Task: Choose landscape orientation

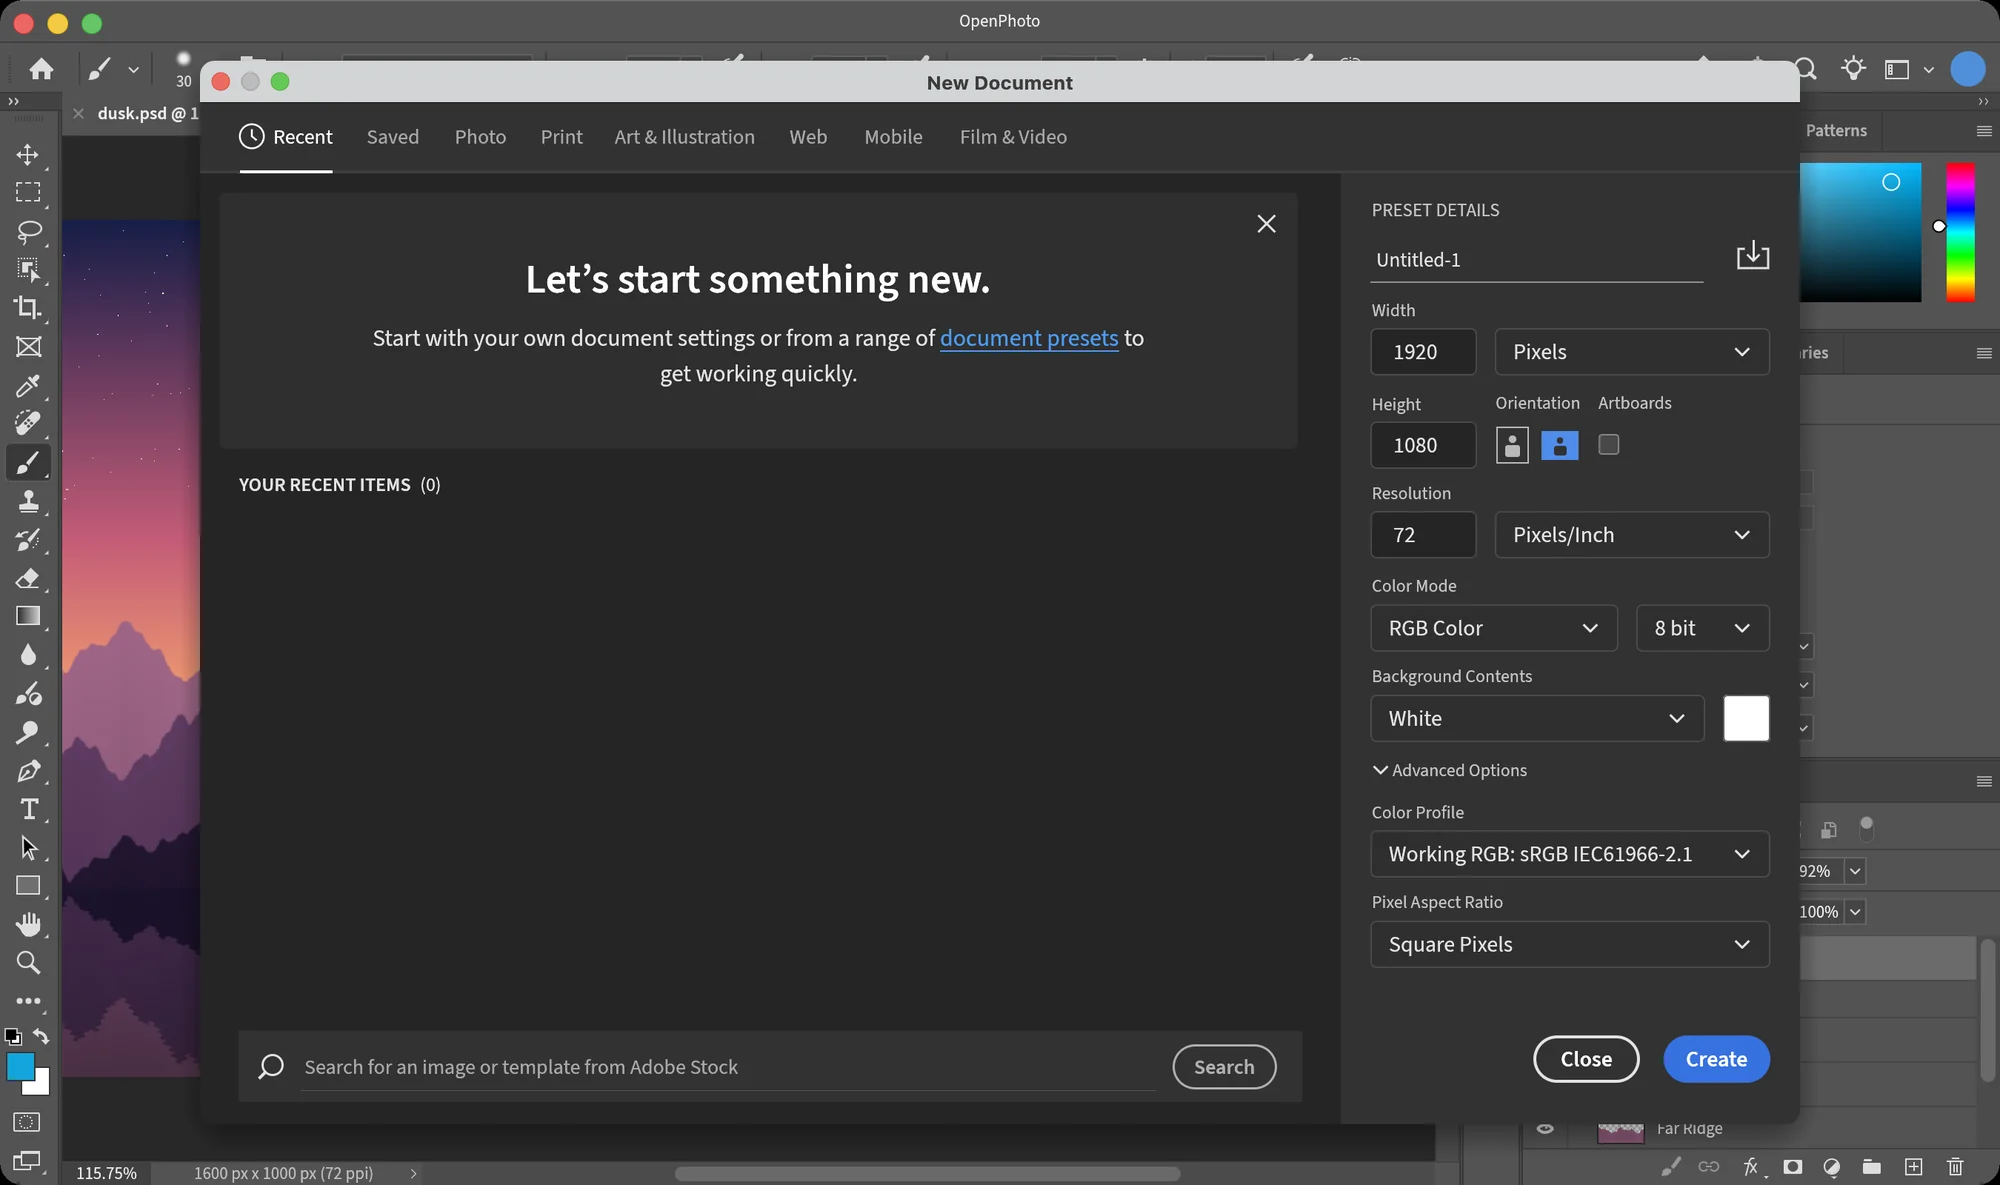Action: pyautogui.click(x=1559, y=445)
